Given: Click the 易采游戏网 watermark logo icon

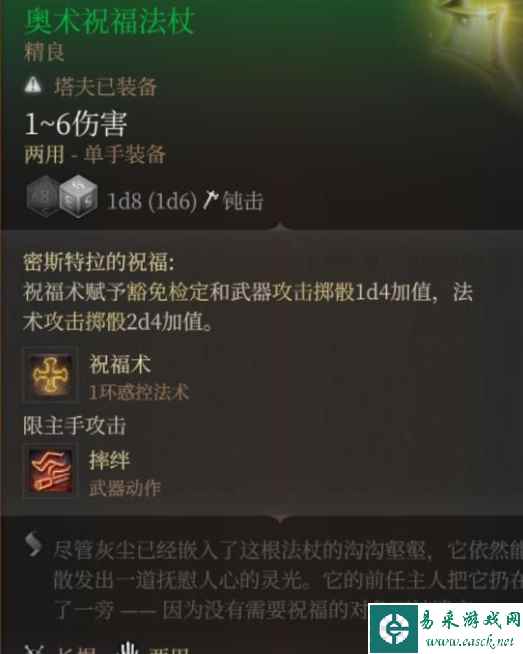Looking at the screenshot, I should pyautogui.click(x=394, y=629).
